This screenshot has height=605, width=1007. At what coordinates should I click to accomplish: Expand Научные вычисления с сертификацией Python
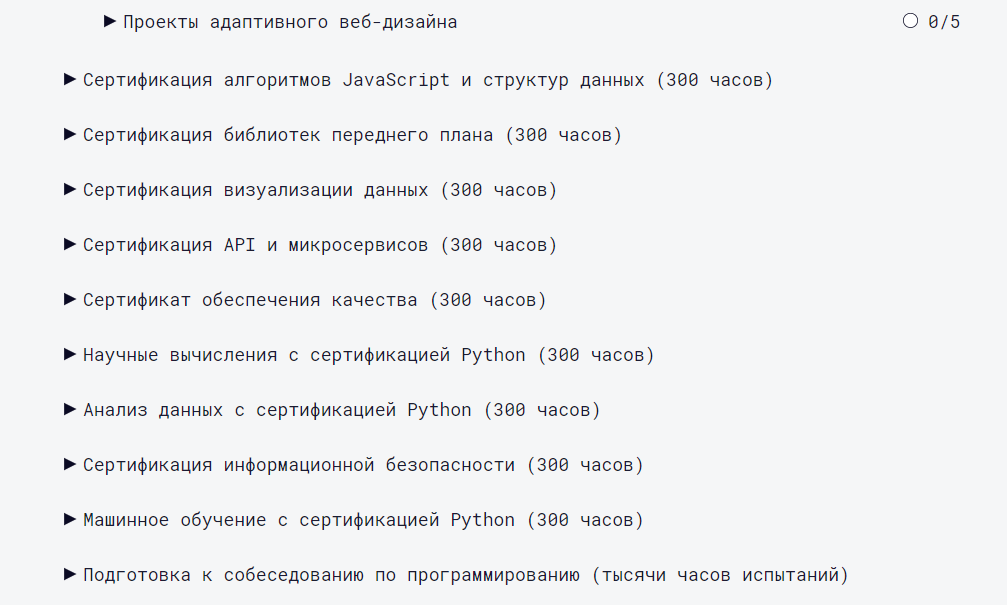pyautogui.click(x=70, y=354)
